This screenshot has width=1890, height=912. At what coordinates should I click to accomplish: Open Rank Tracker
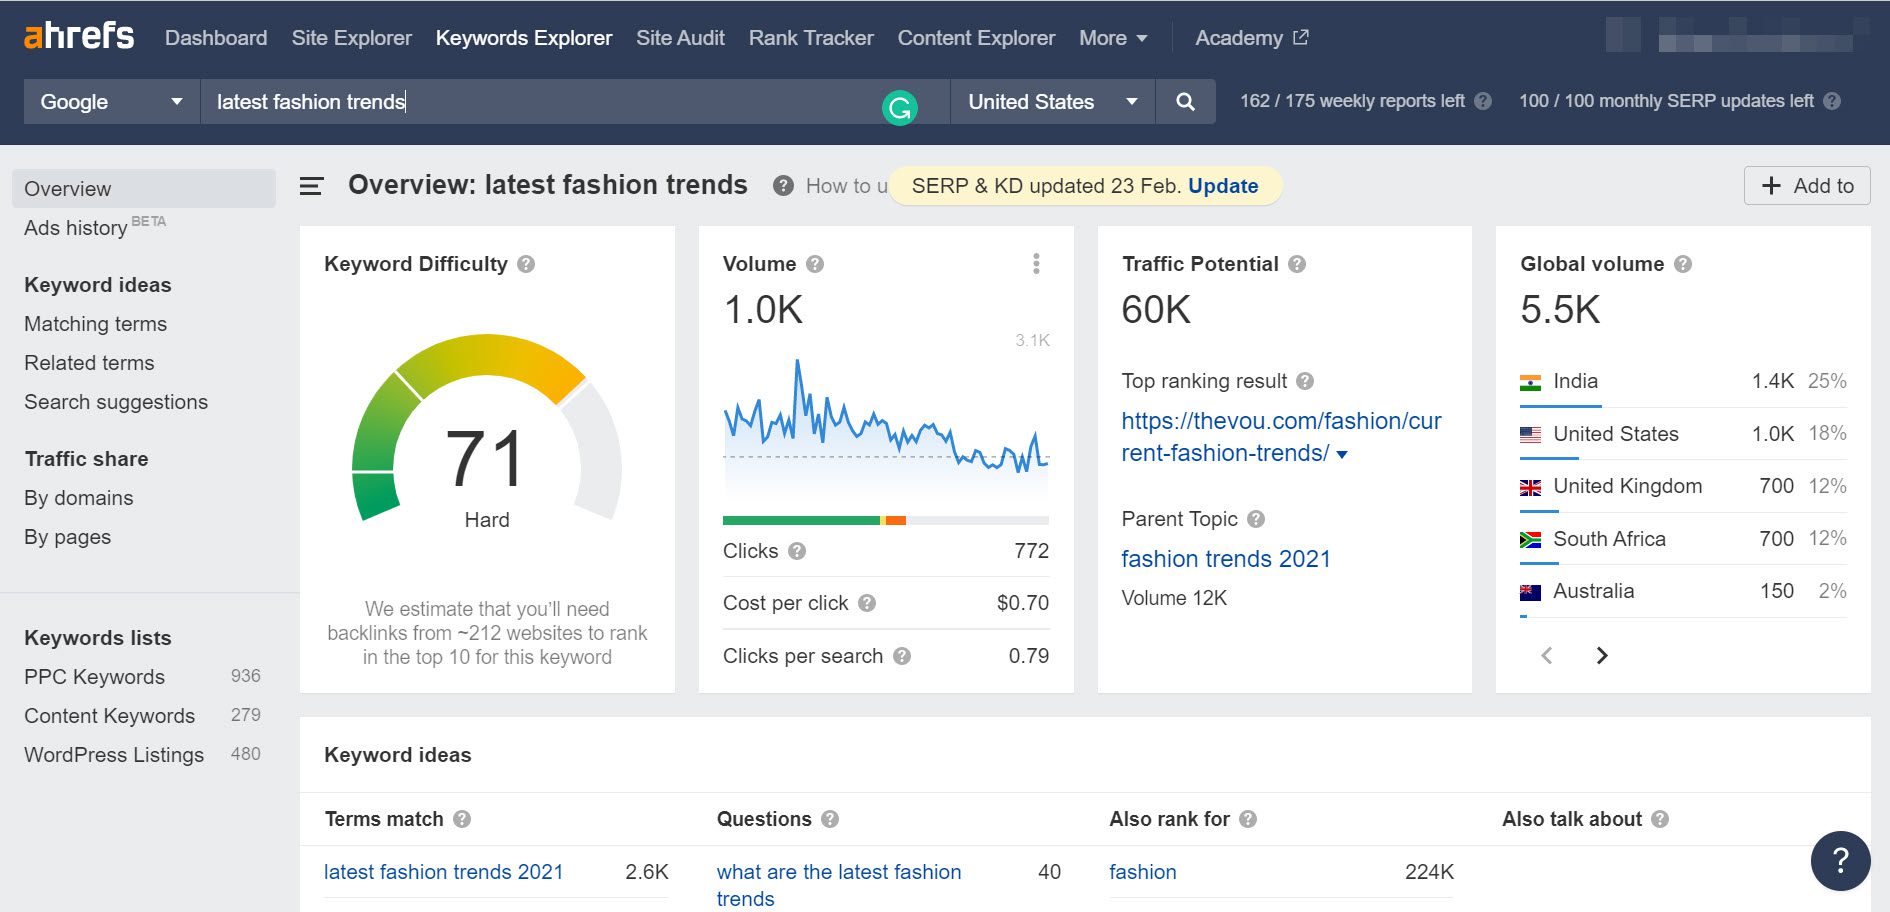pyautogui.click(x=811, y=38)
